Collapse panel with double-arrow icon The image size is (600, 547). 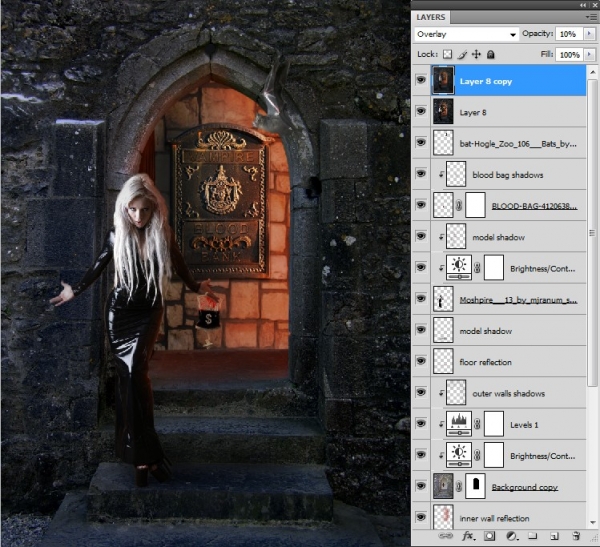coord(582,5)
